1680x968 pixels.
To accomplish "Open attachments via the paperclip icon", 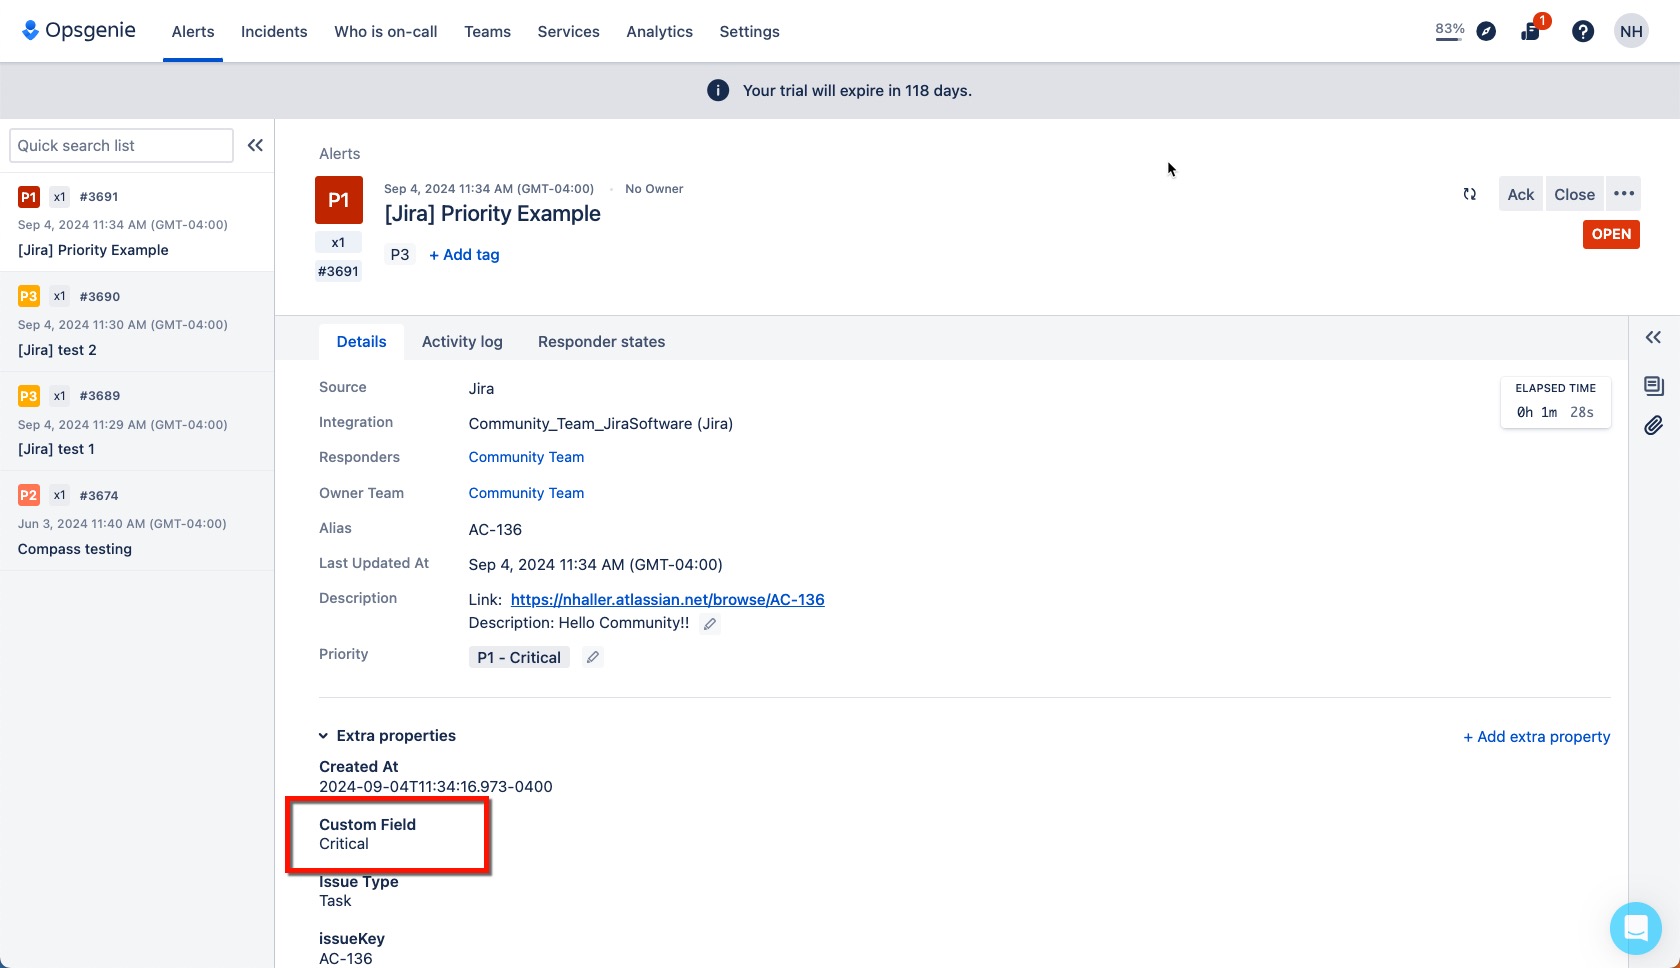I will tap(1653, 425).
